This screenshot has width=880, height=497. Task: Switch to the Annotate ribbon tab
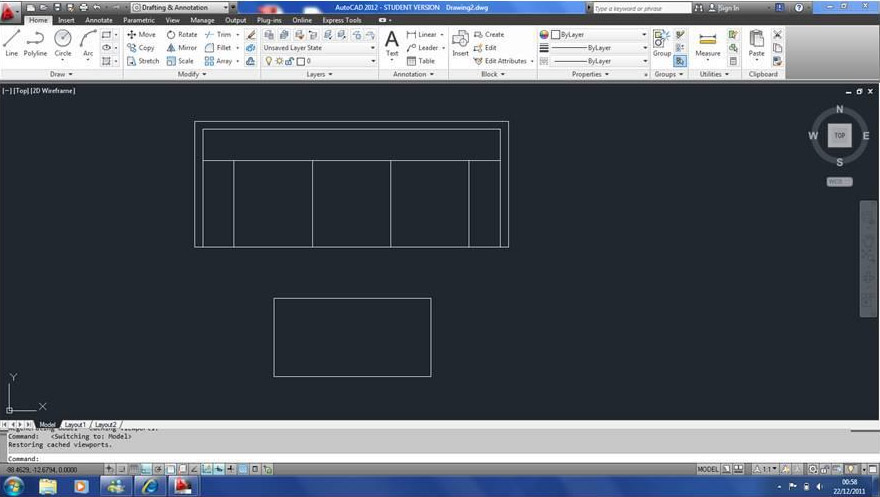[x=99, y=20]
